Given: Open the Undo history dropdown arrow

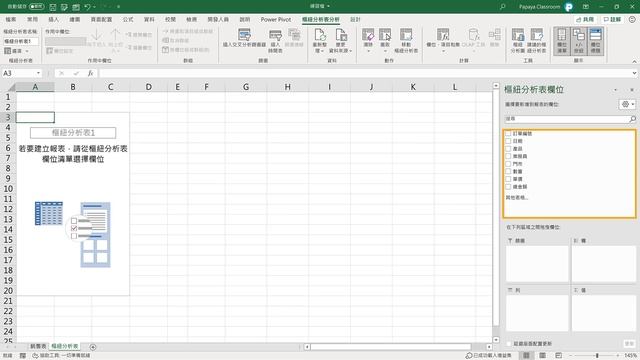Looking at the screenshot, I should click(x=95, y=7).
